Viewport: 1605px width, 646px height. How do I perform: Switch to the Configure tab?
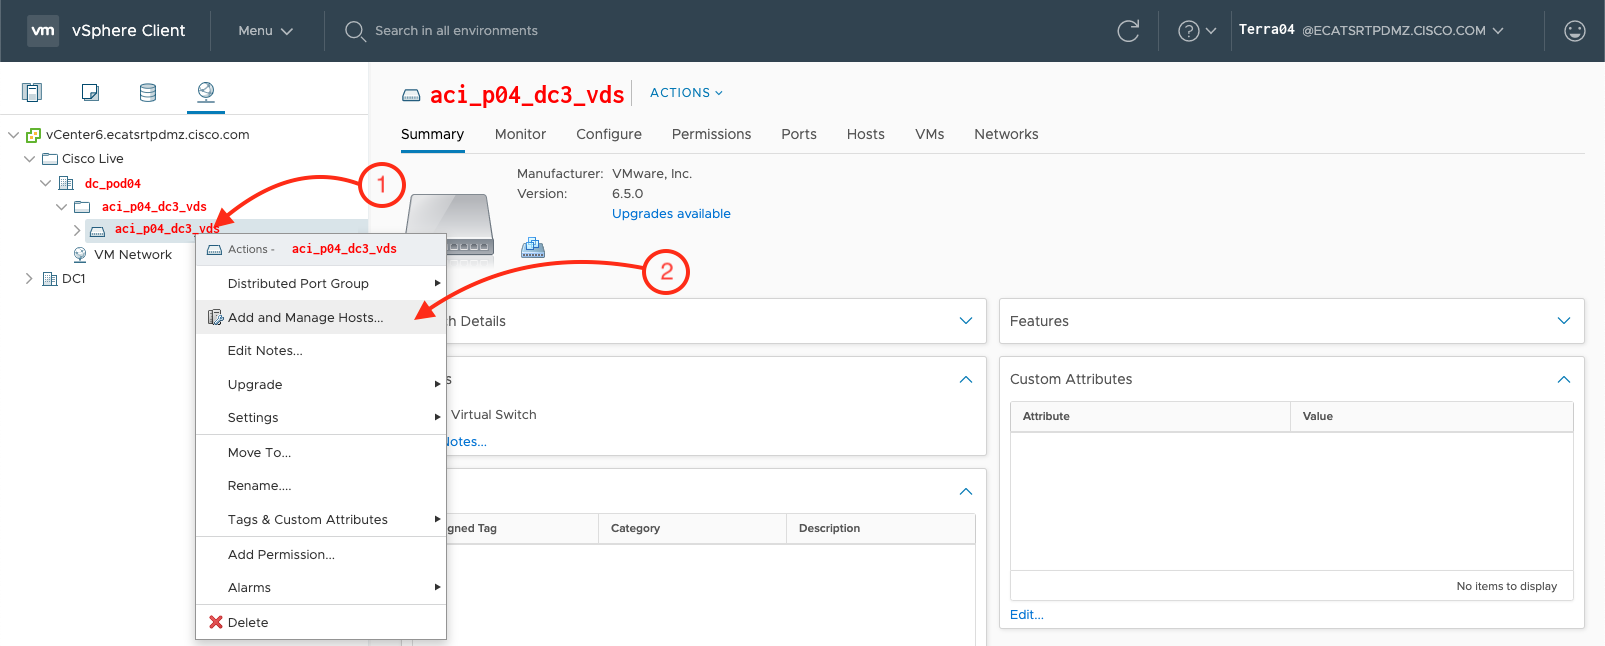click(x=609, y=134)
